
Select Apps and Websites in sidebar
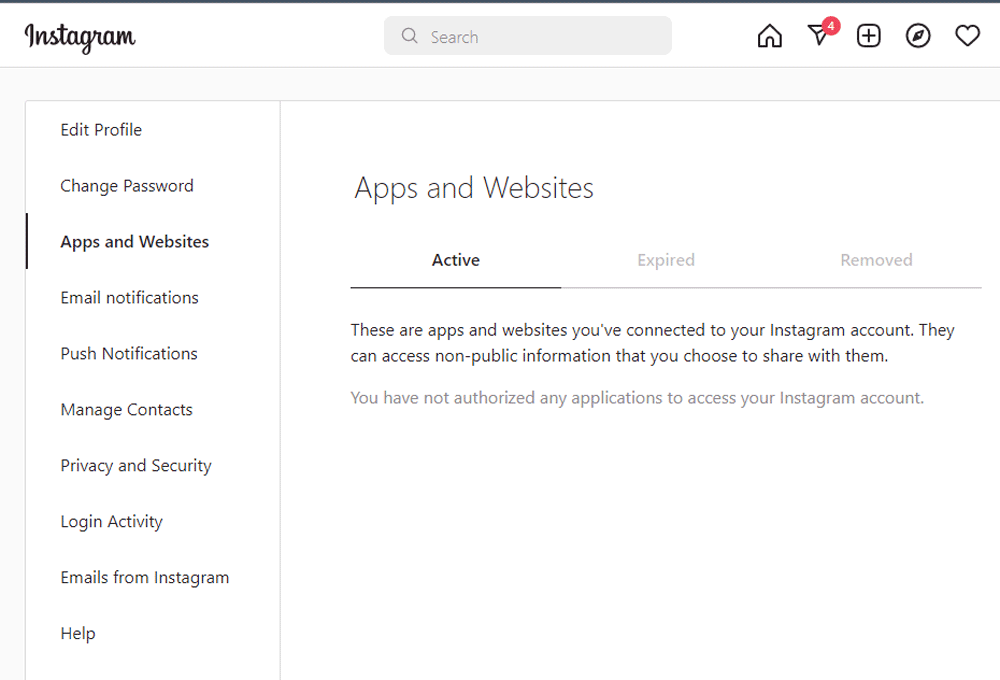click(135, 242)
